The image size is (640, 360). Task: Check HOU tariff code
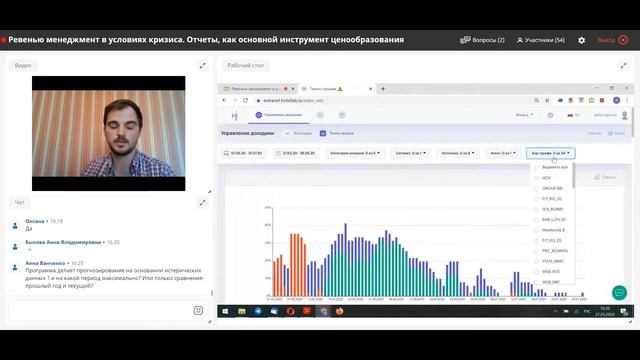536,178
